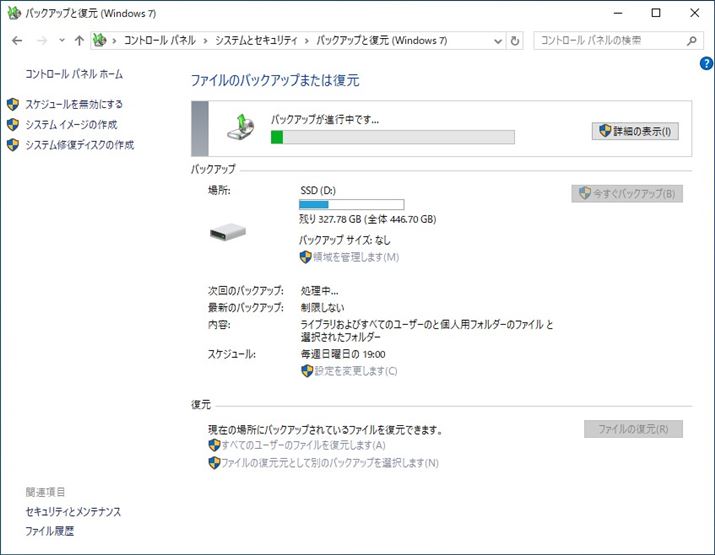Select バックアップと復元 (Windows 7) breadcrumb
Viewport: 715px width, 555px height.
(x=382, y=41)
